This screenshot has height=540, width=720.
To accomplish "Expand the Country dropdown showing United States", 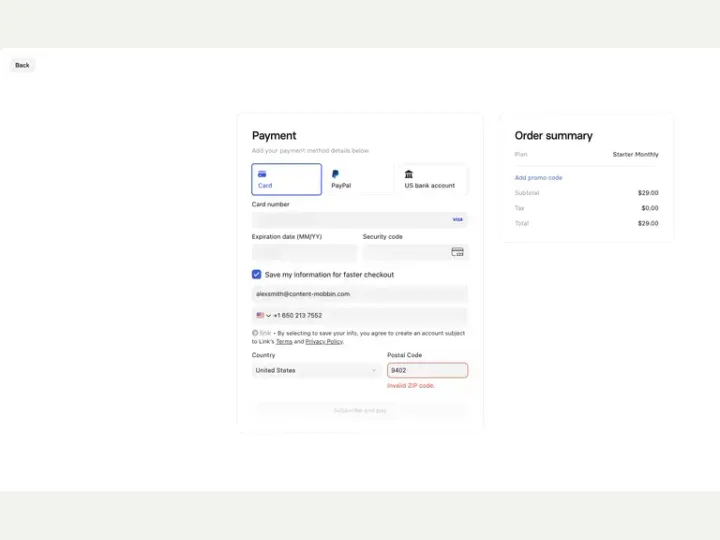I will coord(316,371).
